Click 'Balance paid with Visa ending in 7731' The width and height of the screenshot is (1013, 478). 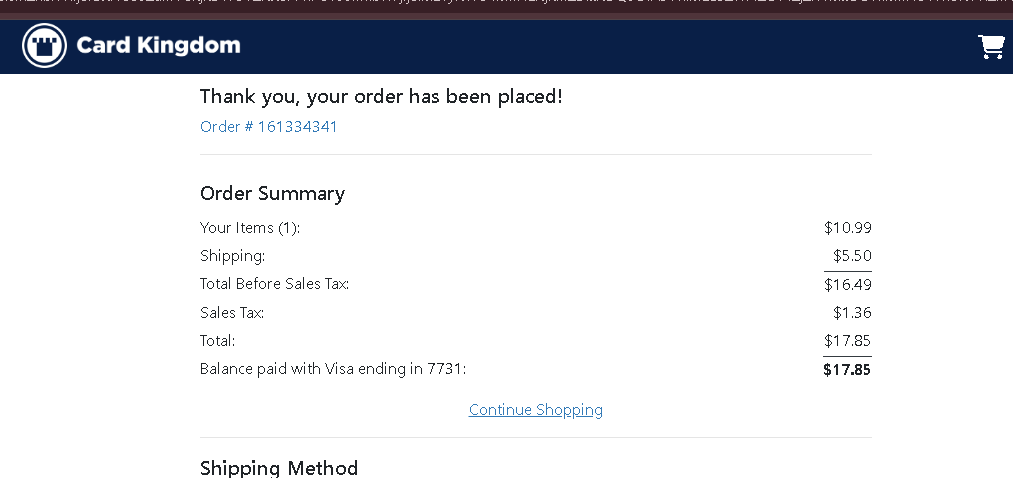[x=332, y=369]
